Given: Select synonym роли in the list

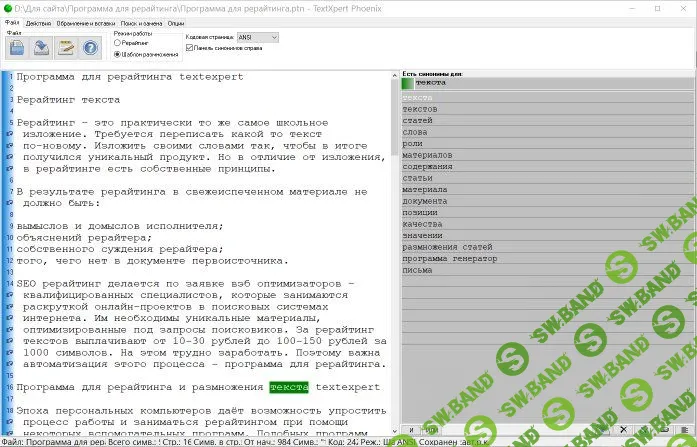Looking at the screenshot, I should 548,144.
